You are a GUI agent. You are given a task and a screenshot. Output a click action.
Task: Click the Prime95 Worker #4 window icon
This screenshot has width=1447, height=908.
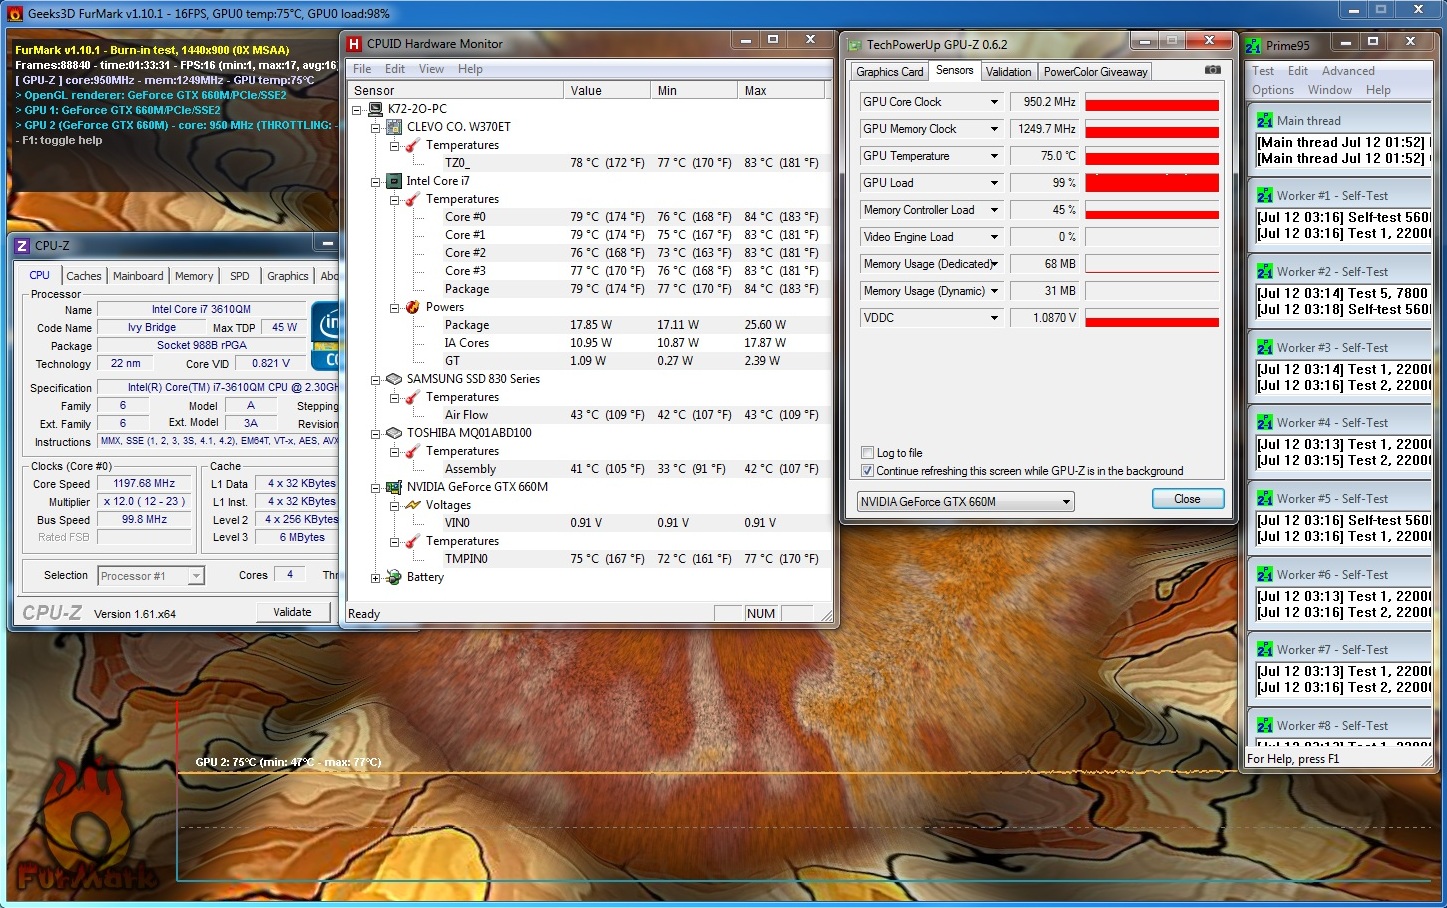point(1265,422)
